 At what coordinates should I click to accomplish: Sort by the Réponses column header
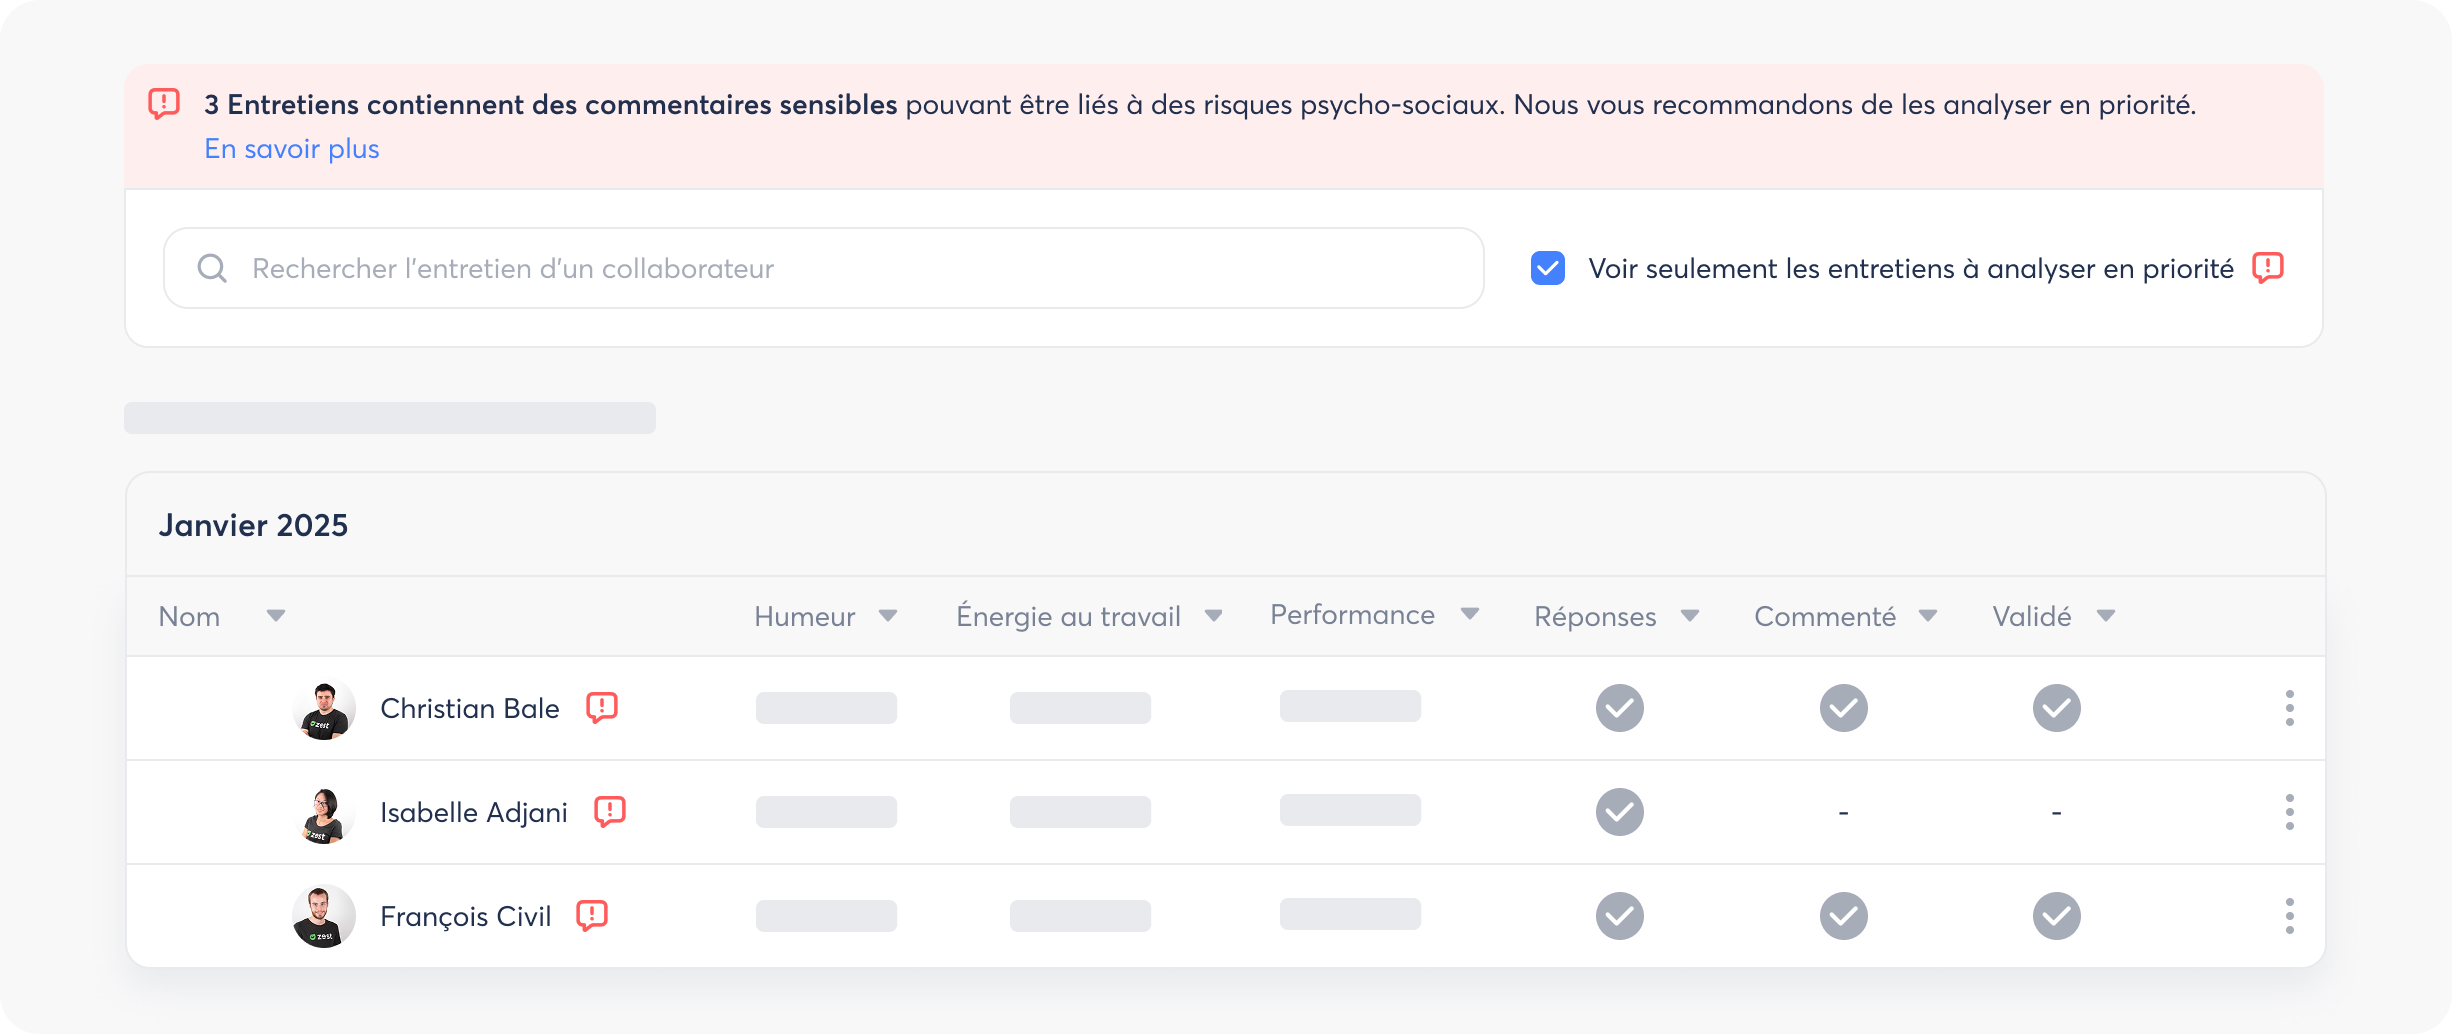click(1689, 616)
